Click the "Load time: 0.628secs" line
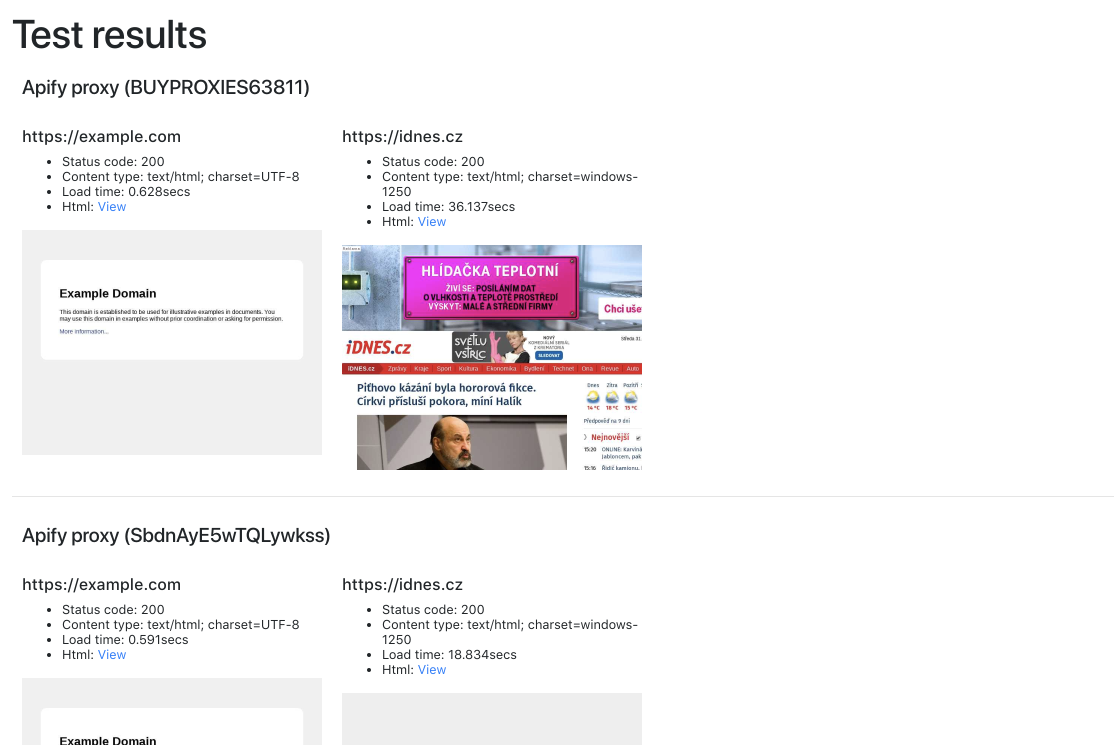The image size is (1114, 745). click(x=126, y=192)
